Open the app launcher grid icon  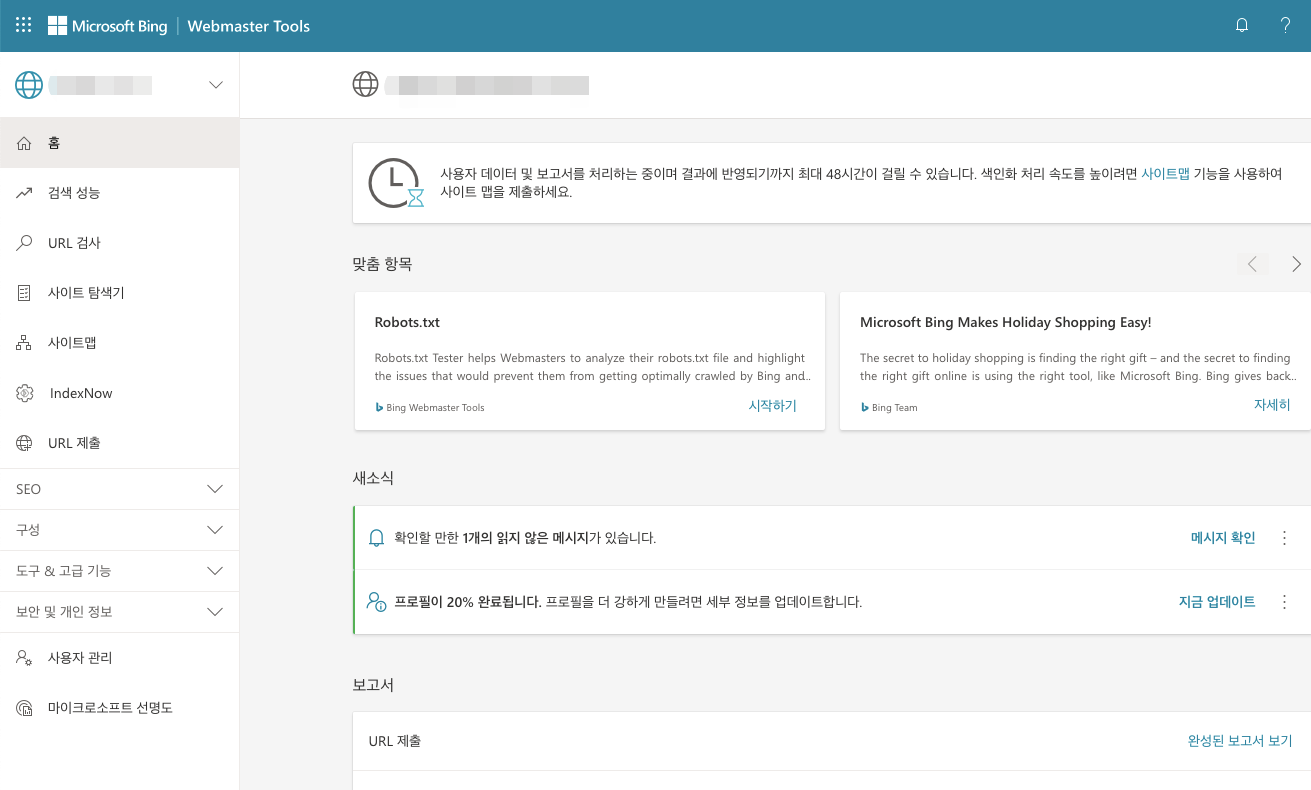22,25
